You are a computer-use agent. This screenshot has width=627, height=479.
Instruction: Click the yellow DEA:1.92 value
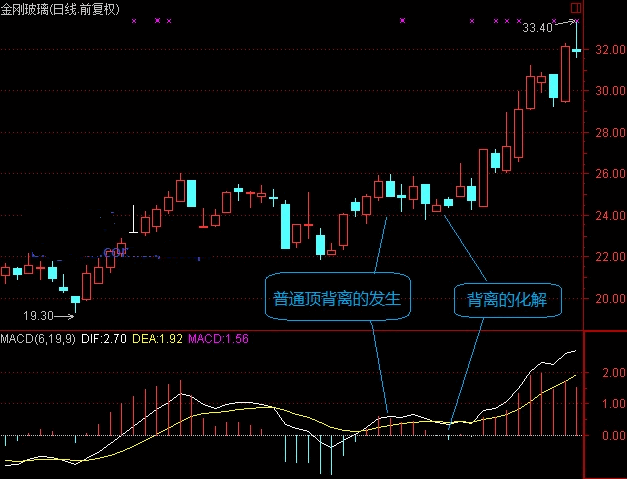(x=157, y=339)
